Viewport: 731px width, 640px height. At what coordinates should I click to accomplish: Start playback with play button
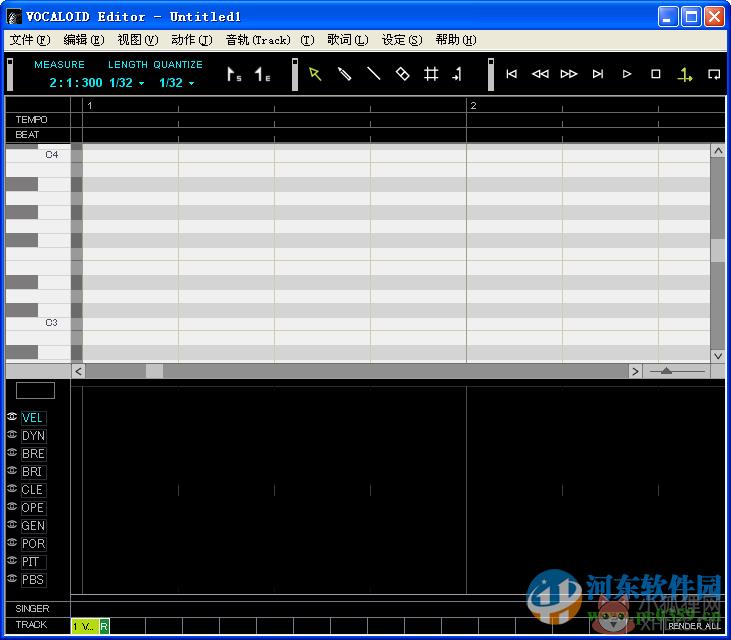627,74
